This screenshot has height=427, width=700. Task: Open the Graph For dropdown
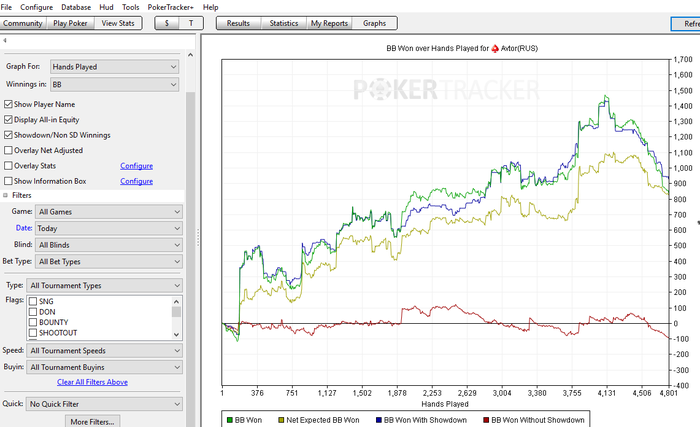[114, 67]
